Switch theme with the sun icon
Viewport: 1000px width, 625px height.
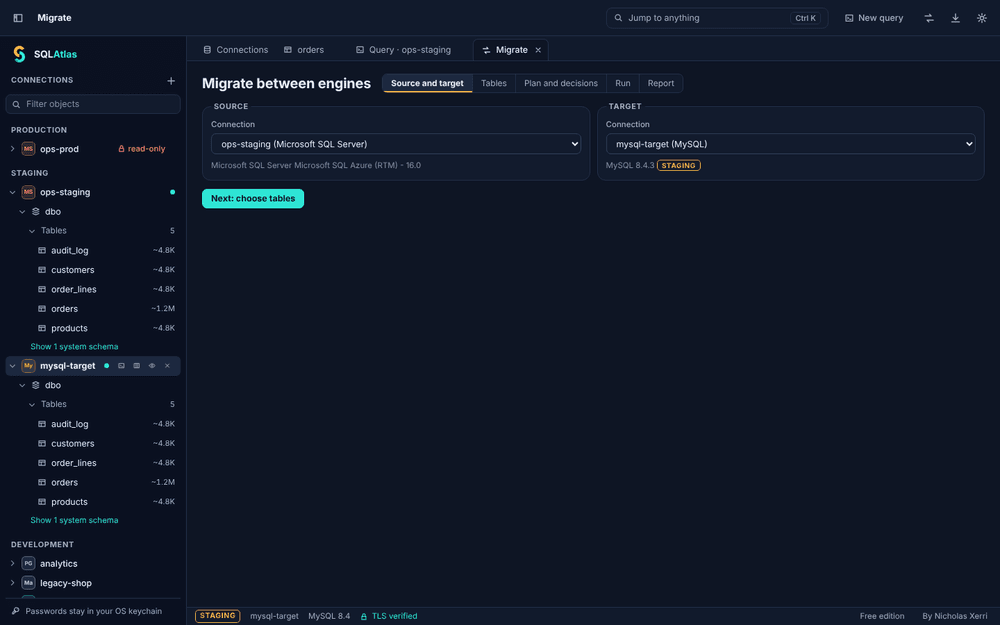[x=982, y=18]
